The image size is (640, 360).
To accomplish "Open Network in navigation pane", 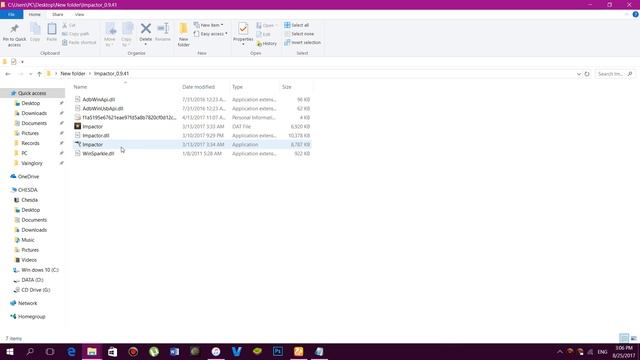I will coord(27,303).
